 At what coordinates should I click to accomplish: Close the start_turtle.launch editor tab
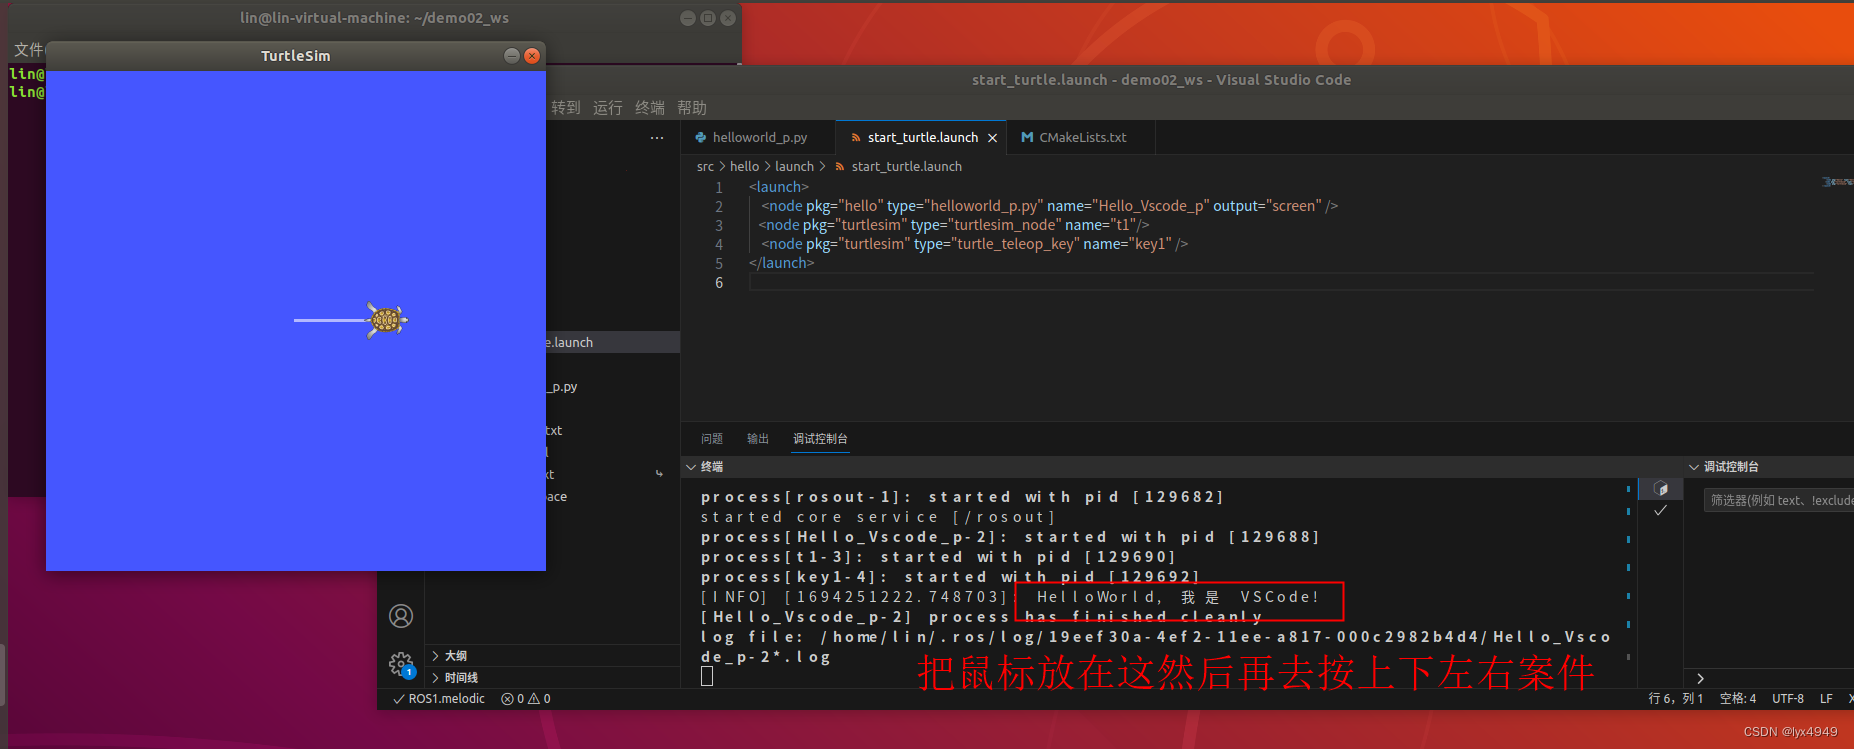(992, 138)
